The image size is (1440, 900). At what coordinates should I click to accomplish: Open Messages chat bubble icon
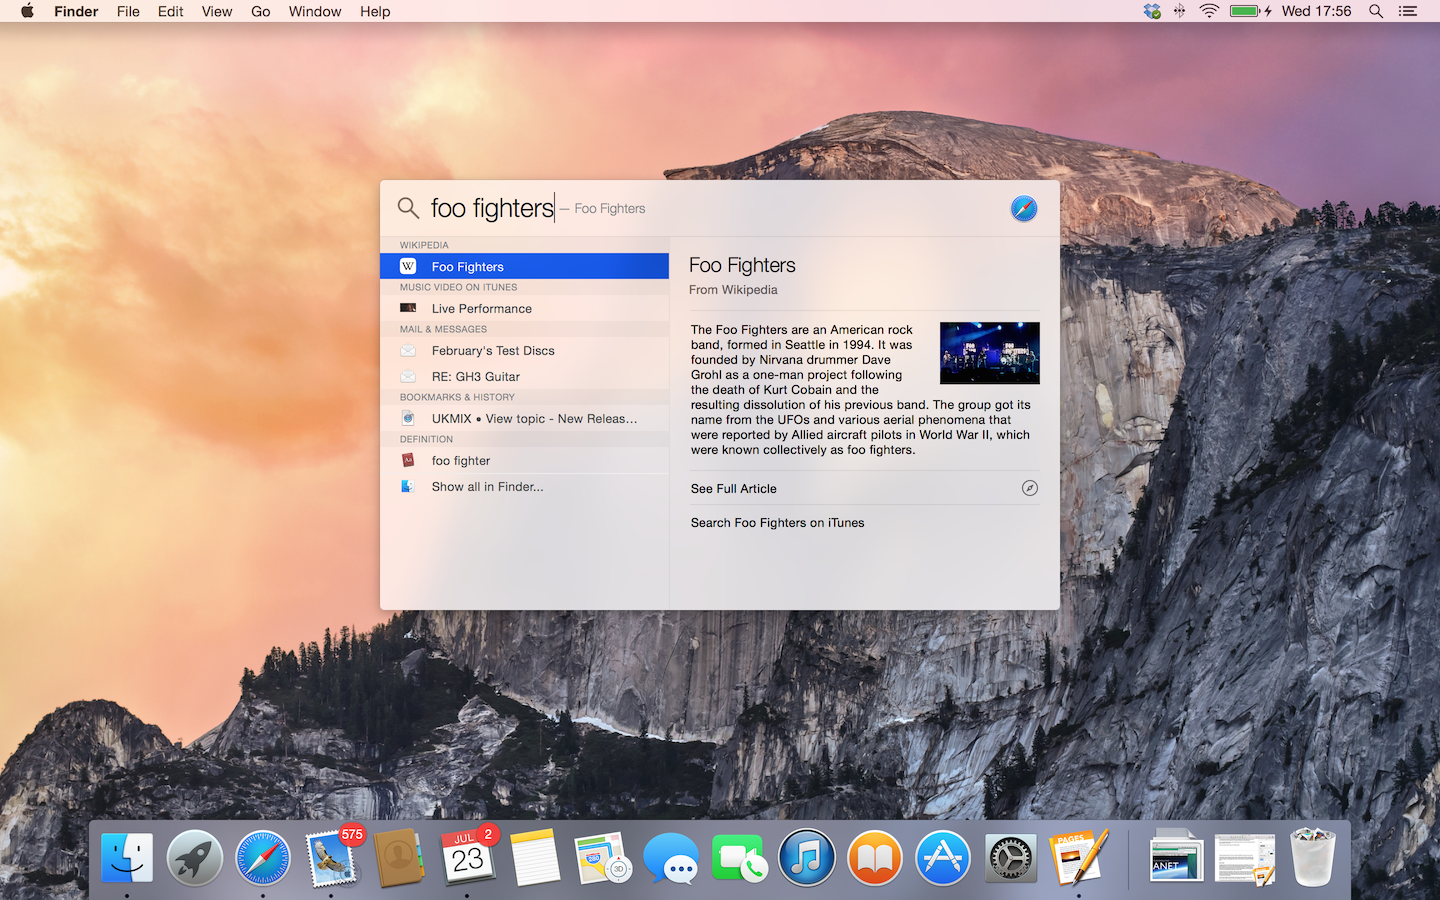coord(671,858)
